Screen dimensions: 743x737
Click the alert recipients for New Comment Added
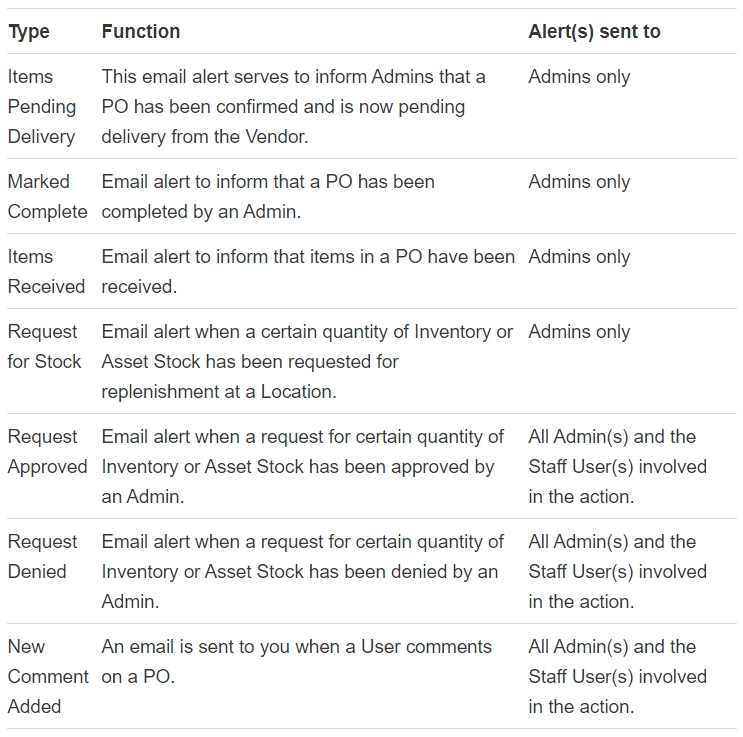(617, 676)
